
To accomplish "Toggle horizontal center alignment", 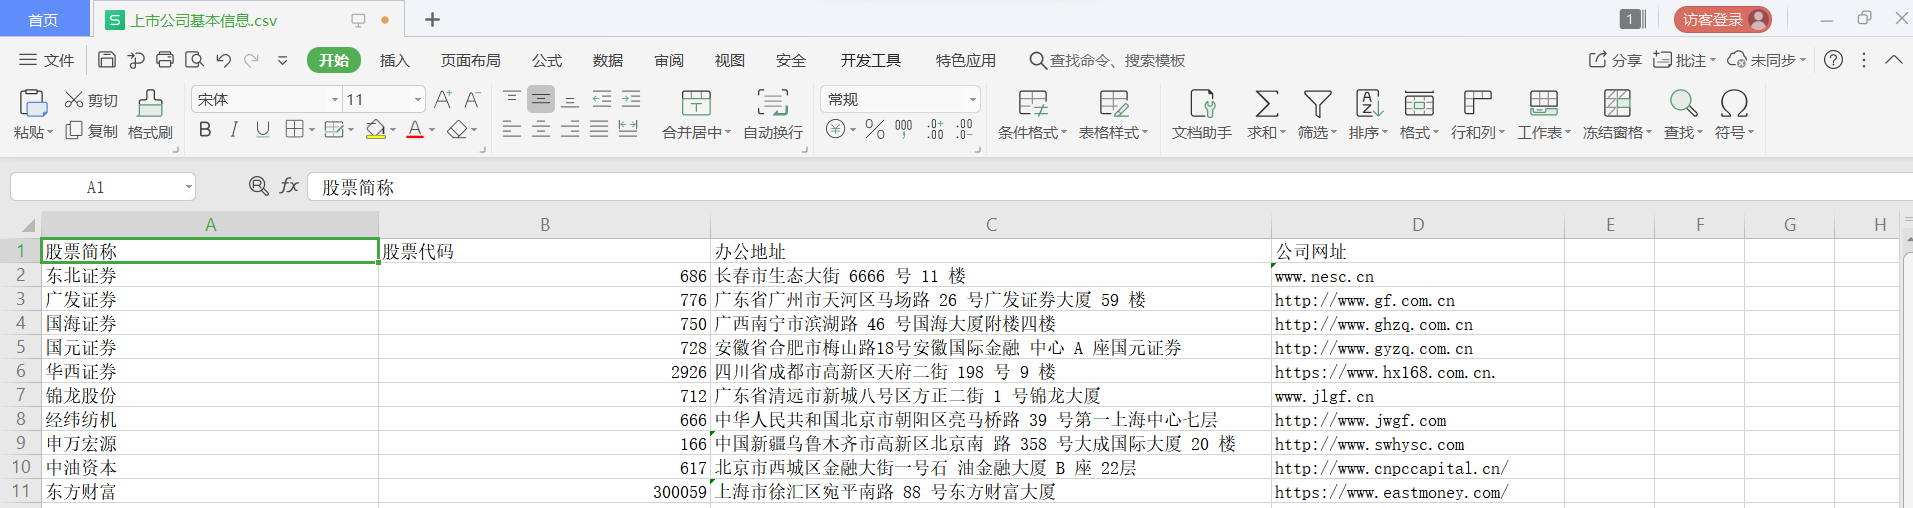I will coord(541,129).
